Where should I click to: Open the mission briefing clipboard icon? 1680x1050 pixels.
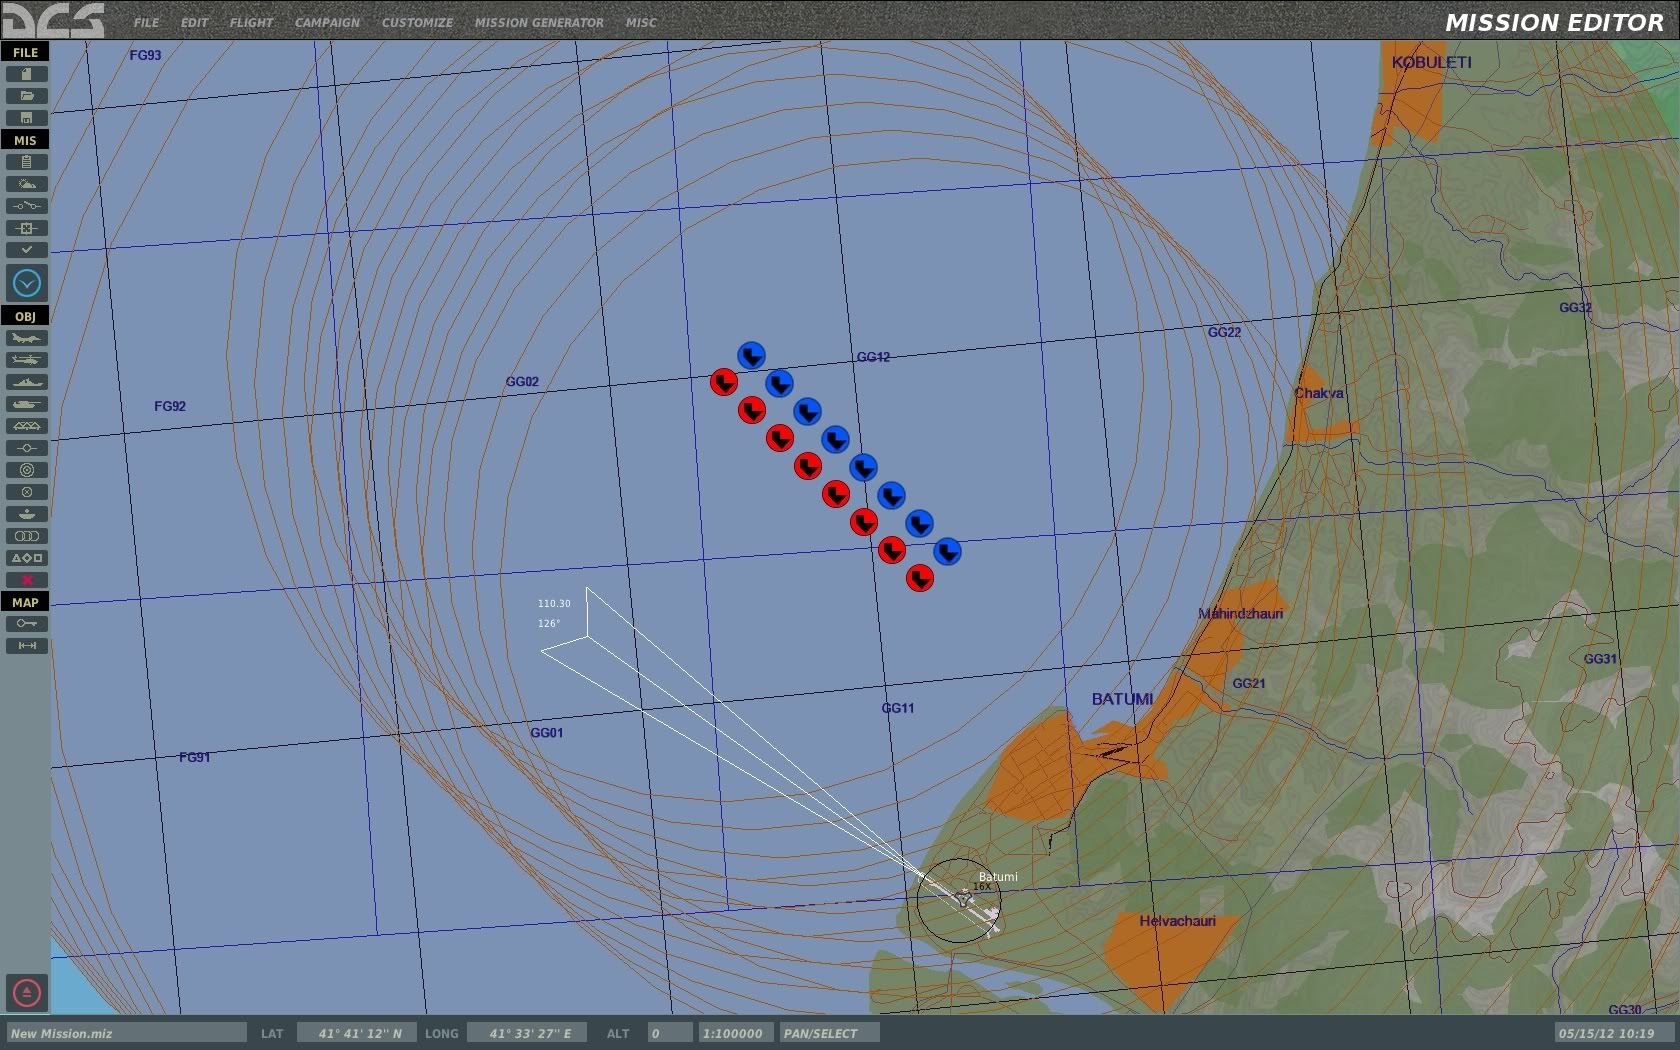(x=27, y=162)
